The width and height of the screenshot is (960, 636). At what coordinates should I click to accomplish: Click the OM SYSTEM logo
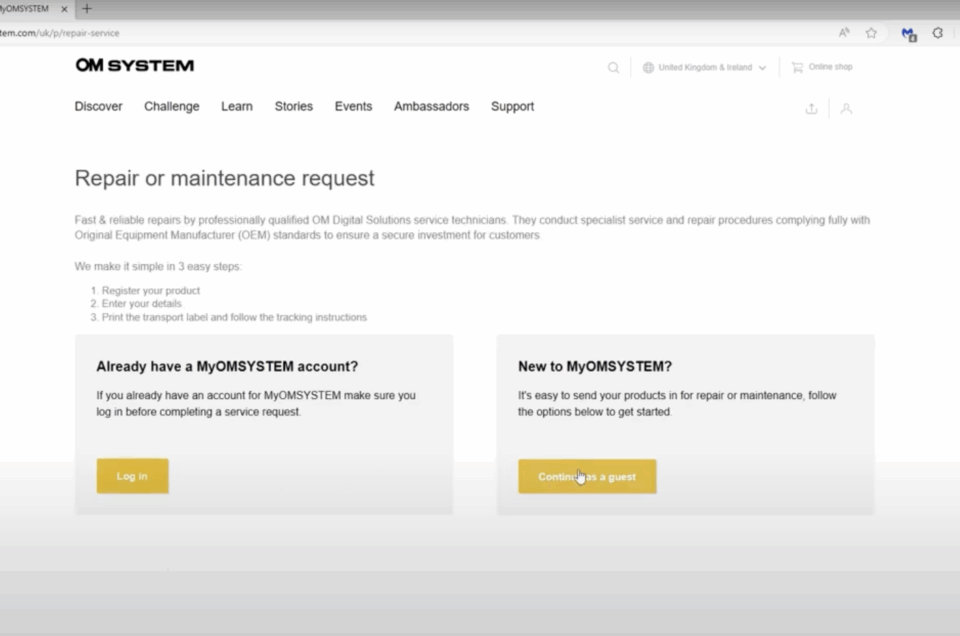(x=135, y=65)
